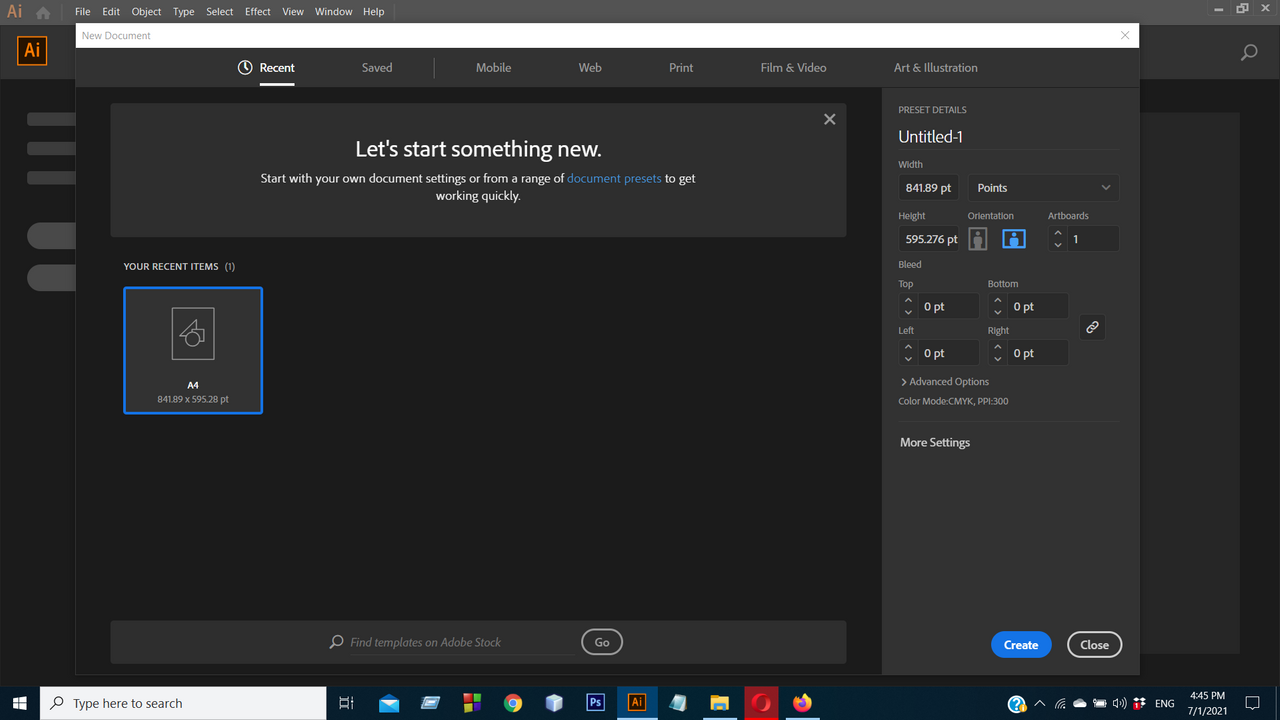
Task: Switch to the Print tab
Action: (681, 68)
